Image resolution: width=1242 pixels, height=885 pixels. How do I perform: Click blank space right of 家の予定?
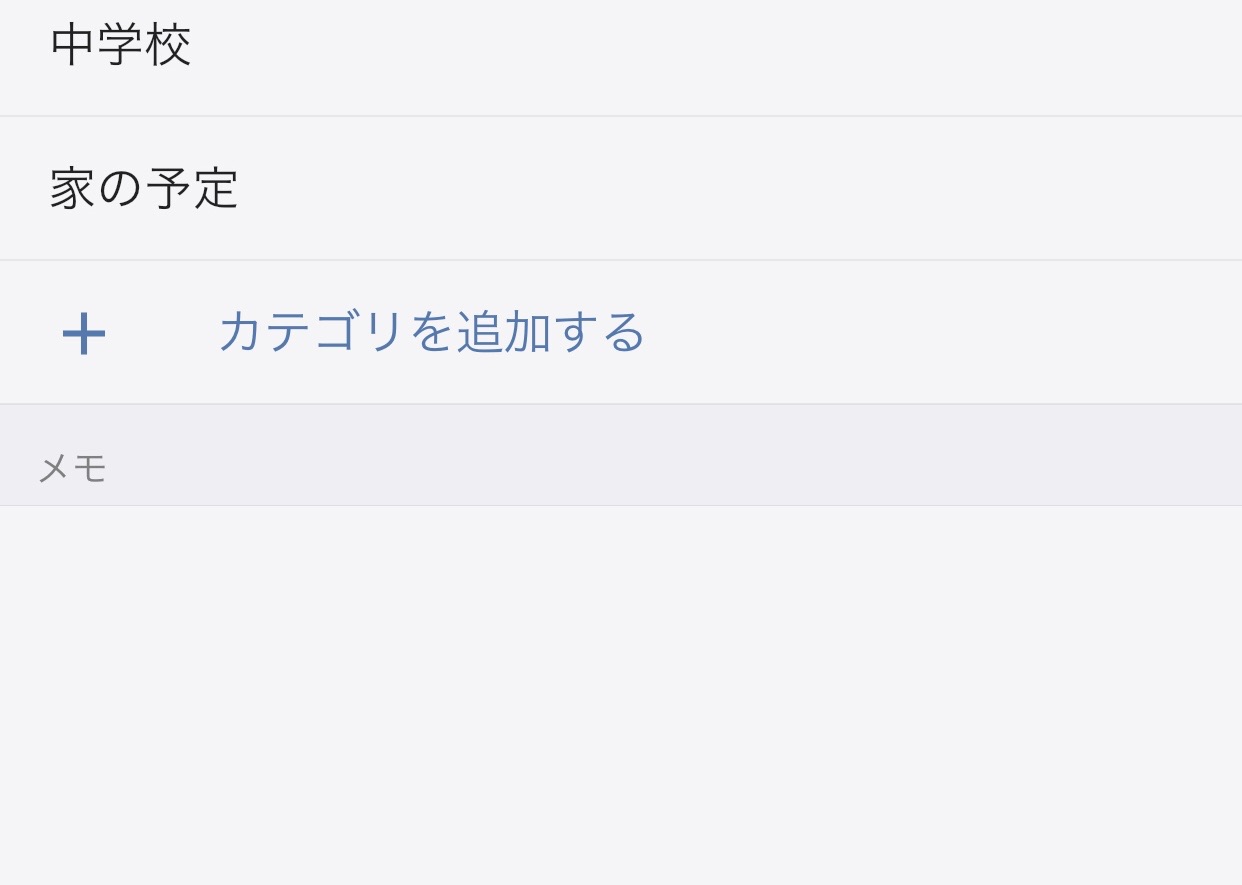[x=740, y=189]
